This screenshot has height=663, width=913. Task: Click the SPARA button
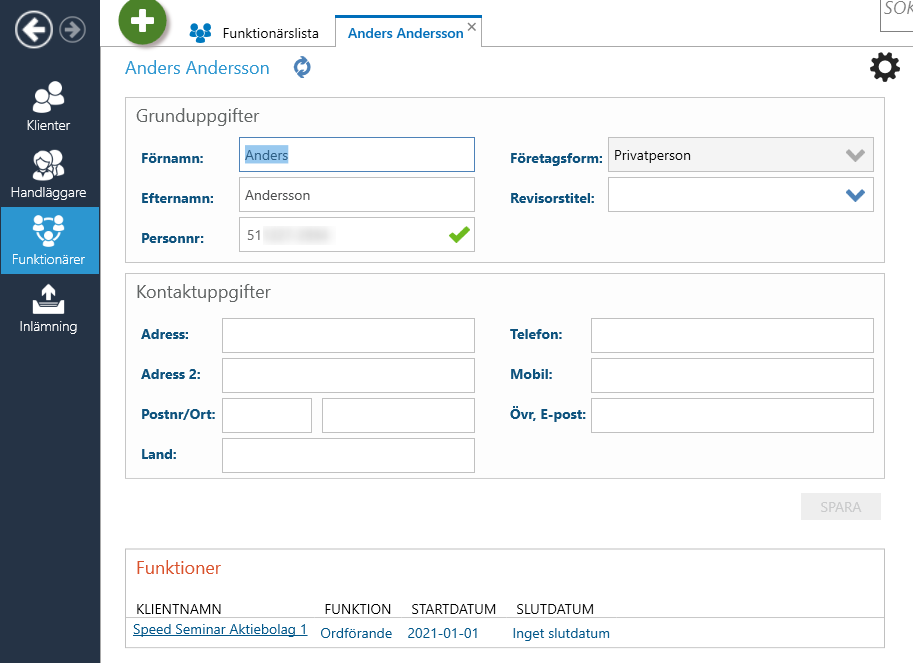pyautogui.click(x=840, y=507)
